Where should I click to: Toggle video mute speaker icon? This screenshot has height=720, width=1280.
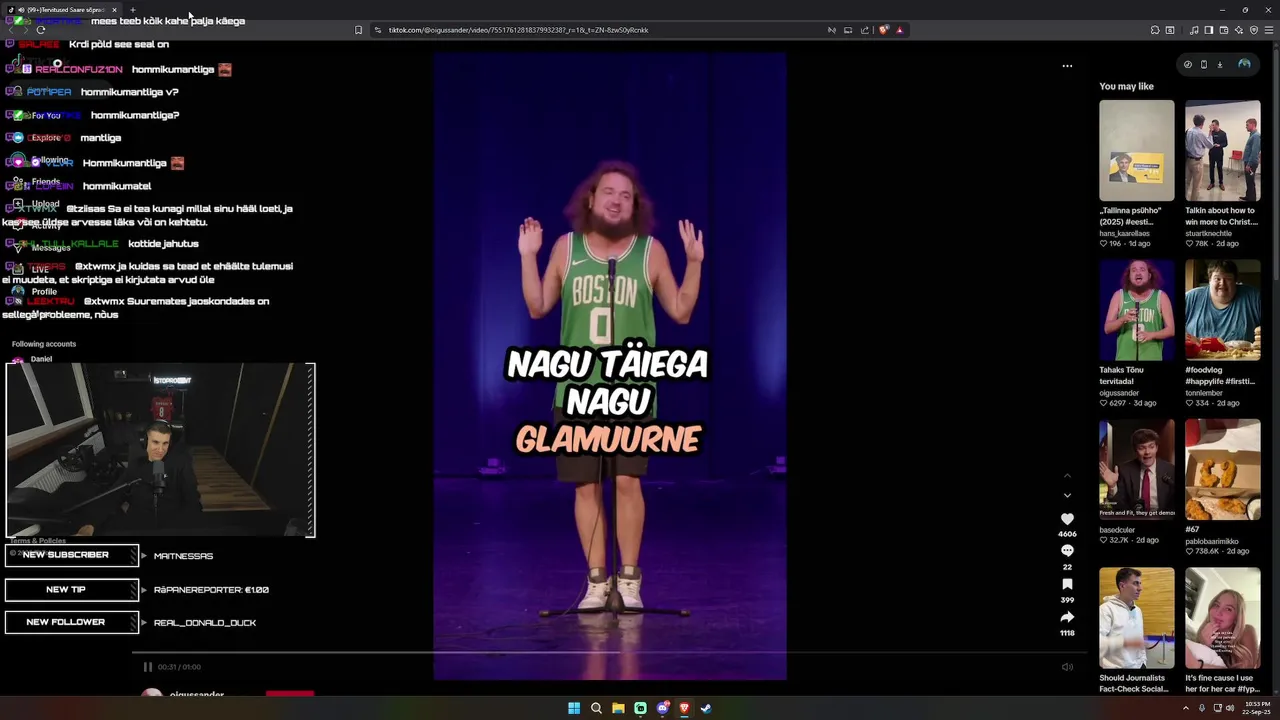[x=1067, y=667]
